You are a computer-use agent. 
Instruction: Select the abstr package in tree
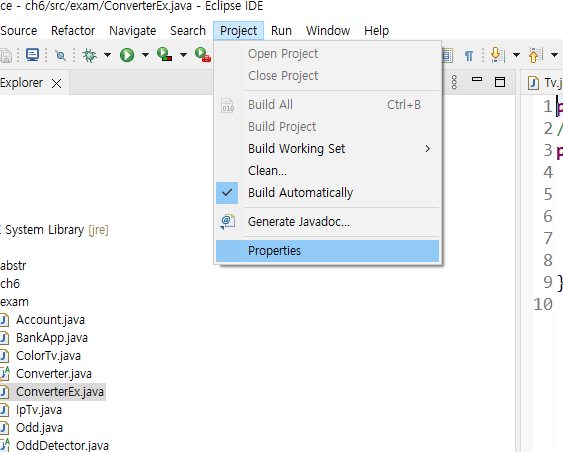click(13, 266)
